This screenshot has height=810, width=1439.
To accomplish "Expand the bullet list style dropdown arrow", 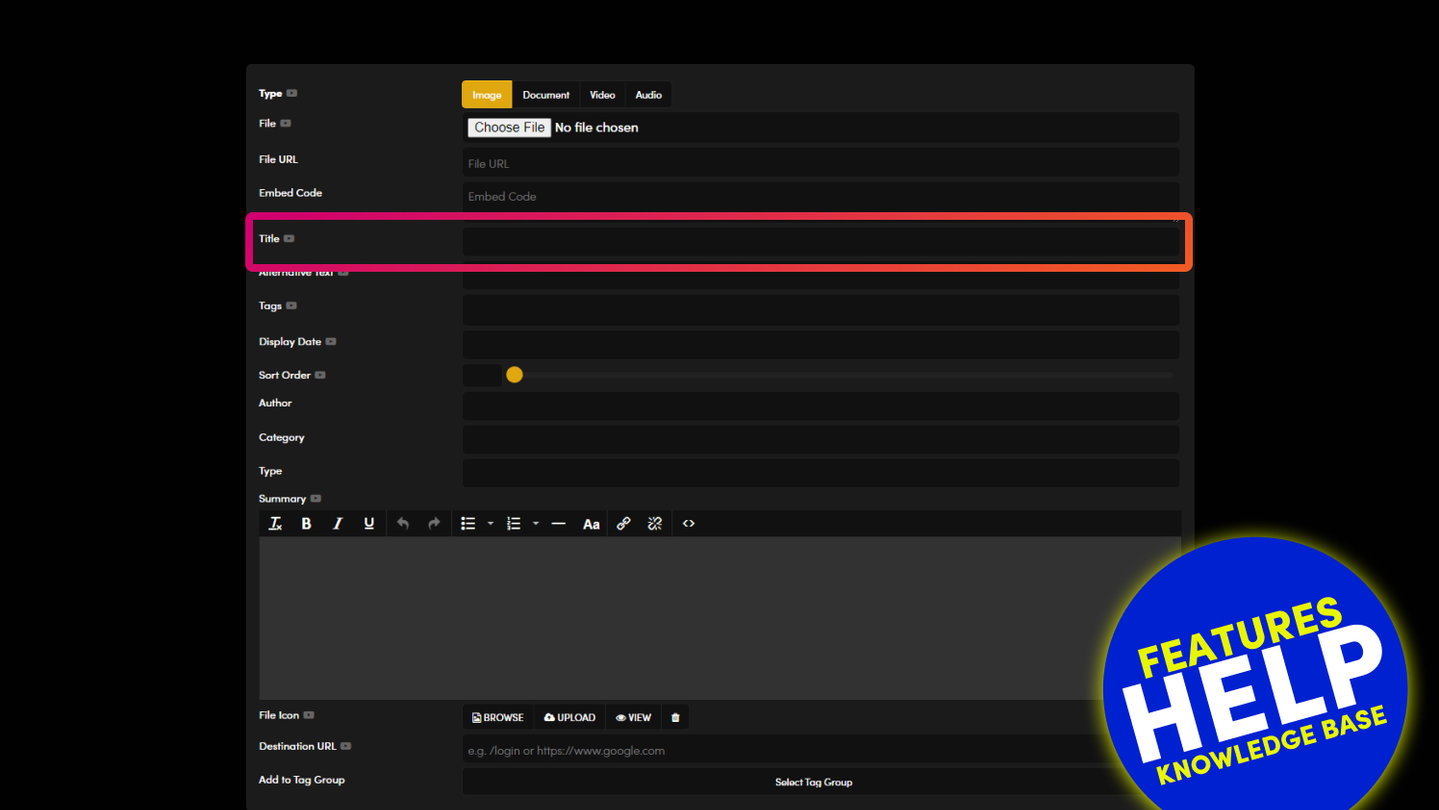I will coord(490,524).
